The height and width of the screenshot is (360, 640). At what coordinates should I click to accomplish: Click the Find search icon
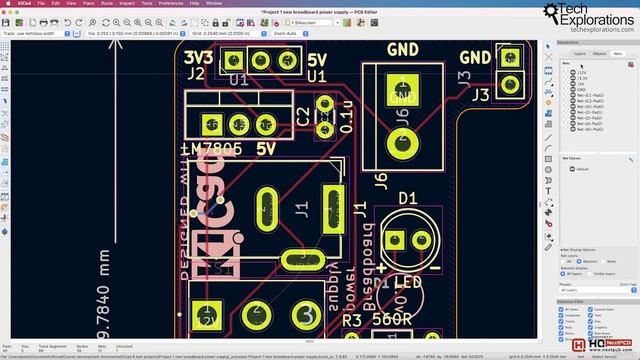tap(93, 23)
